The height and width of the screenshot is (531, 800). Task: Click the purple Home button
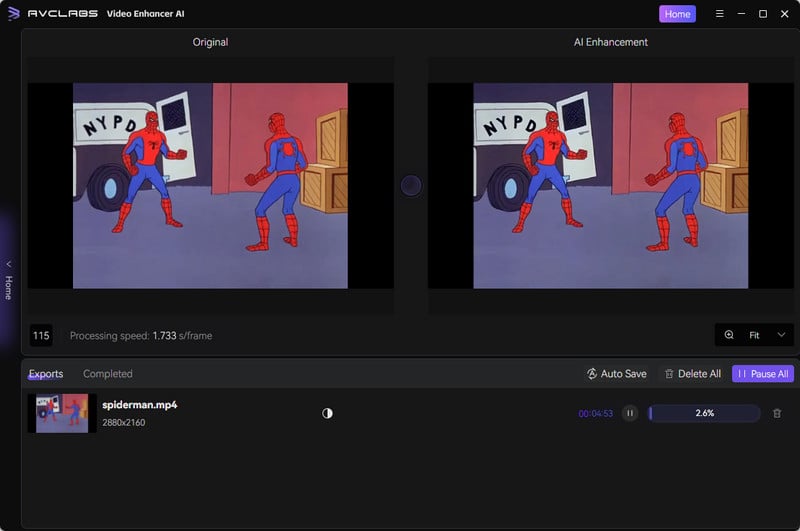(x=677, y=14)
